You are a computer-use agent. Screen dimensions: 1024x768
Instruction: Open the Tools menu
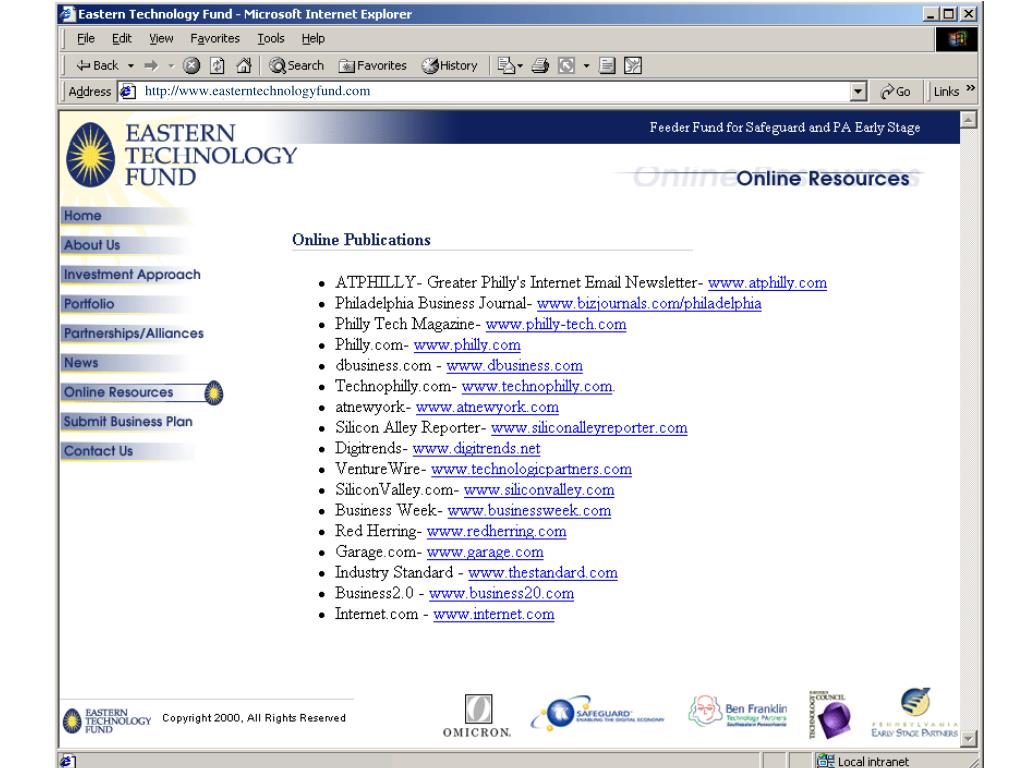tap(270, 39)
